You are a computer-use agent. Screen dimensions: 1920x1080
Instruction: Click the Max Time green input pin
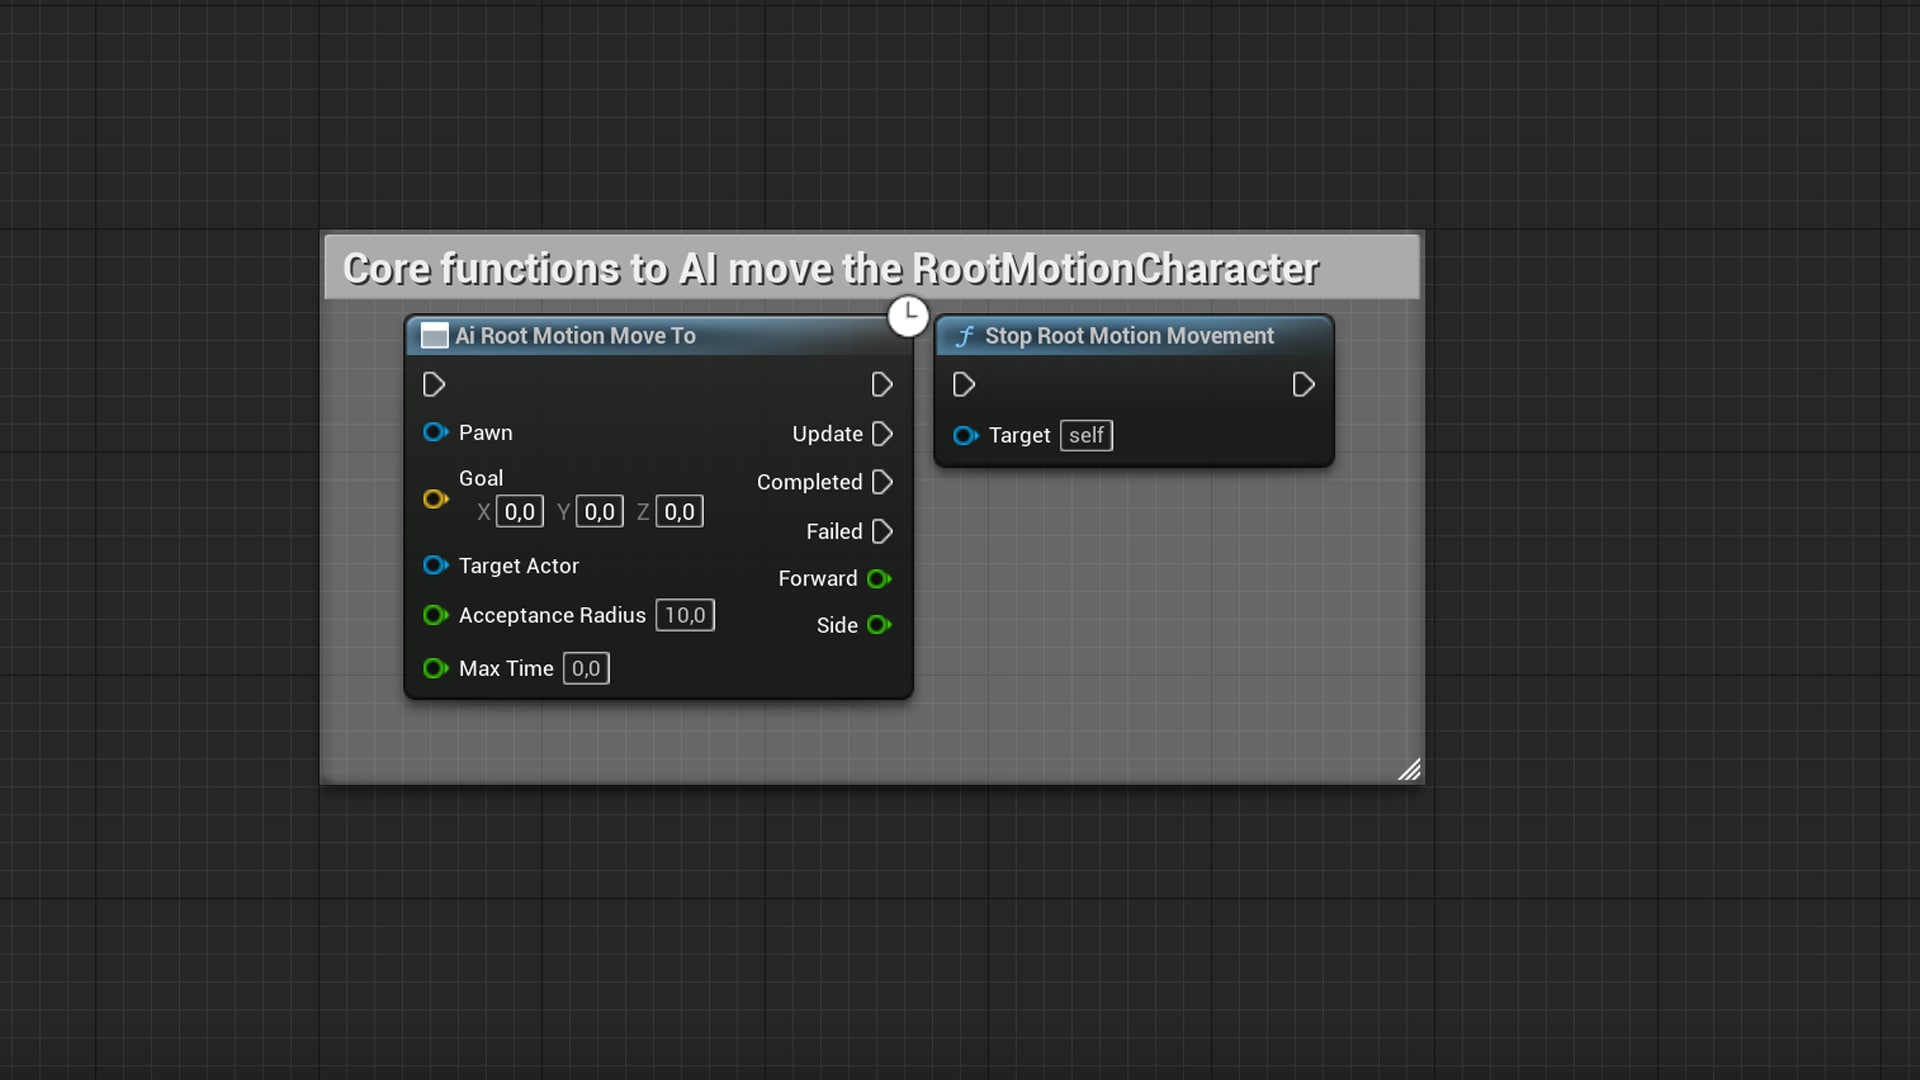[434, 668]
